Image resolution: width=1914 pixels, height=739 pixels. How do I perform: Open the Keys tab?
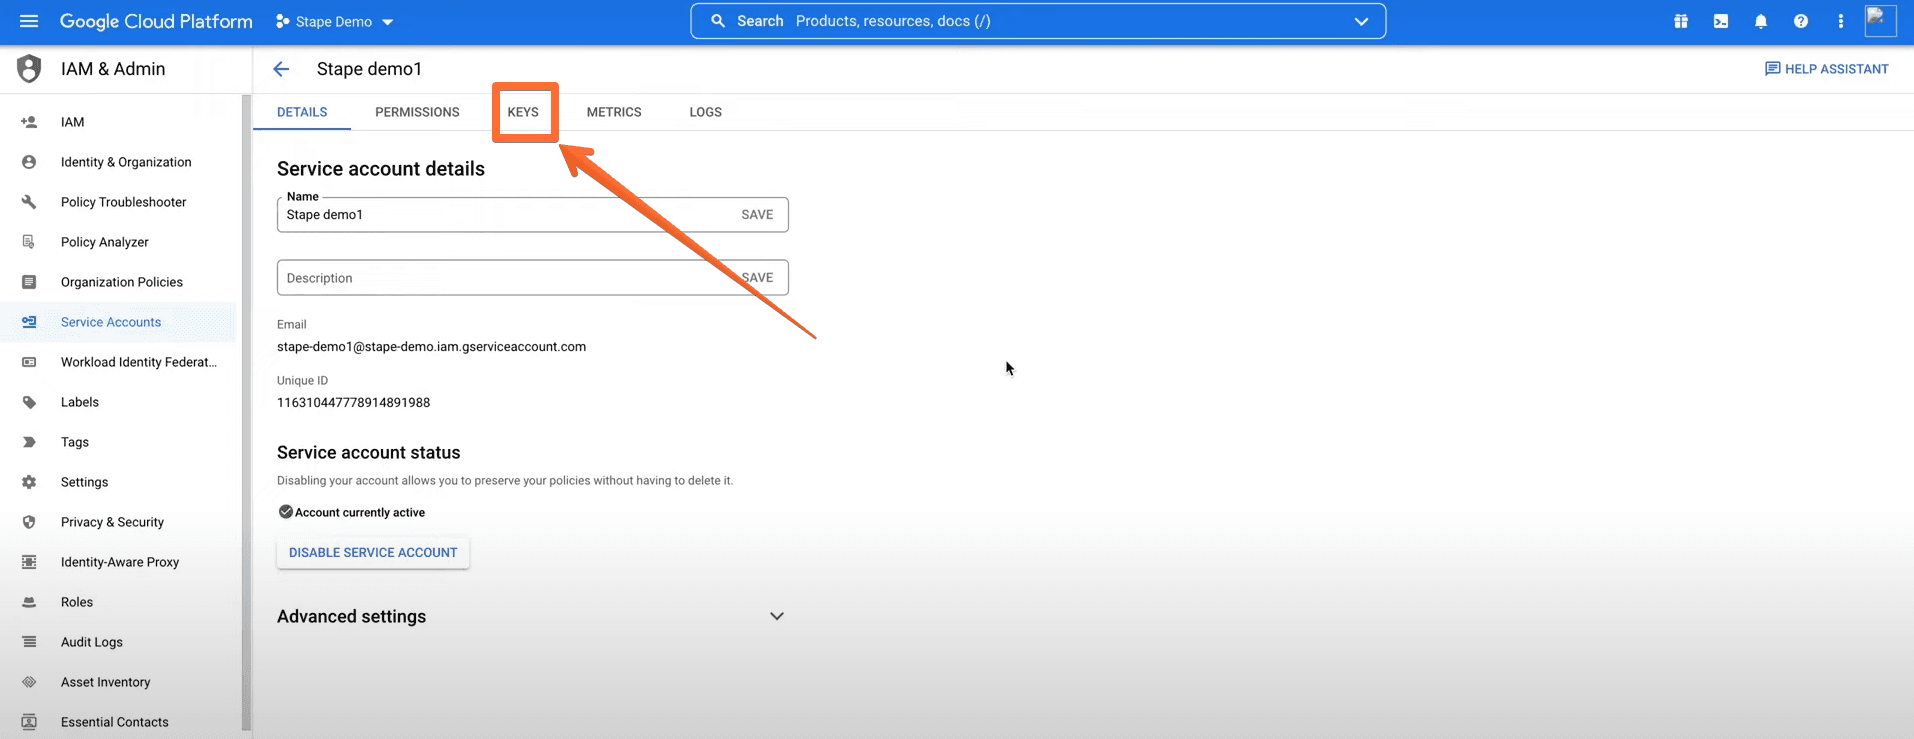click(x=523, y=112)
